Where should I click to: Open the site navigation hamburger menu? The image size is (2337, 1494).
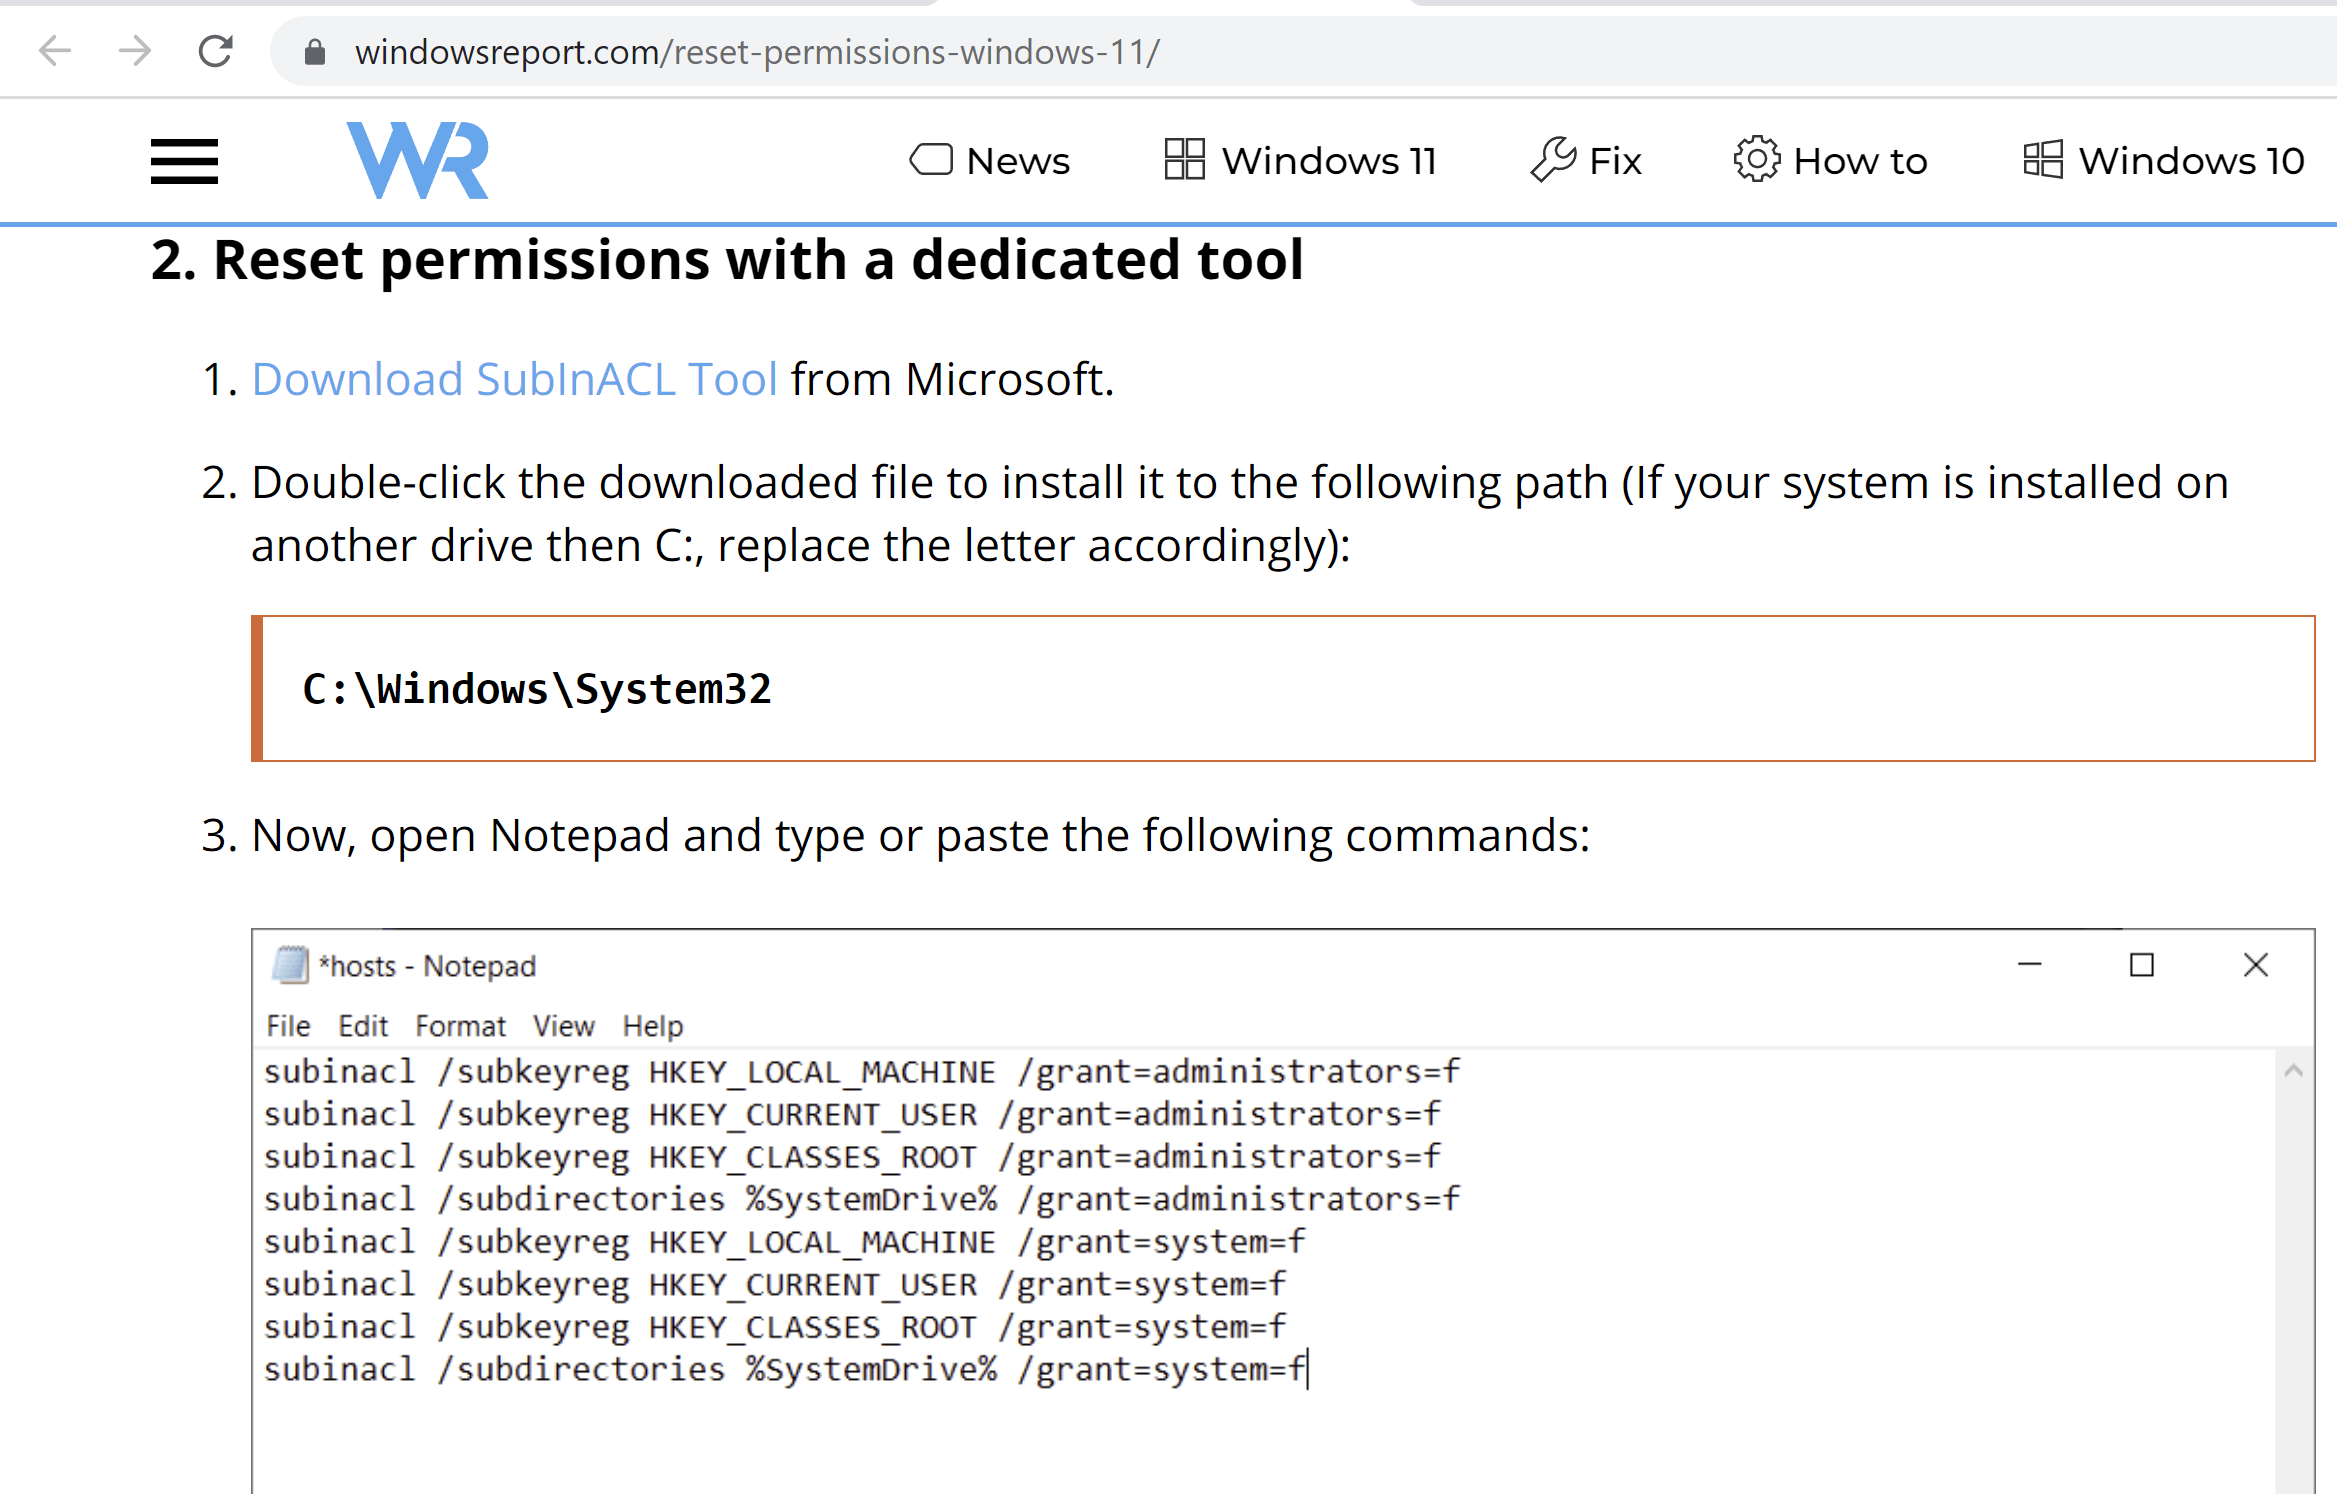[x=184, y=160]
